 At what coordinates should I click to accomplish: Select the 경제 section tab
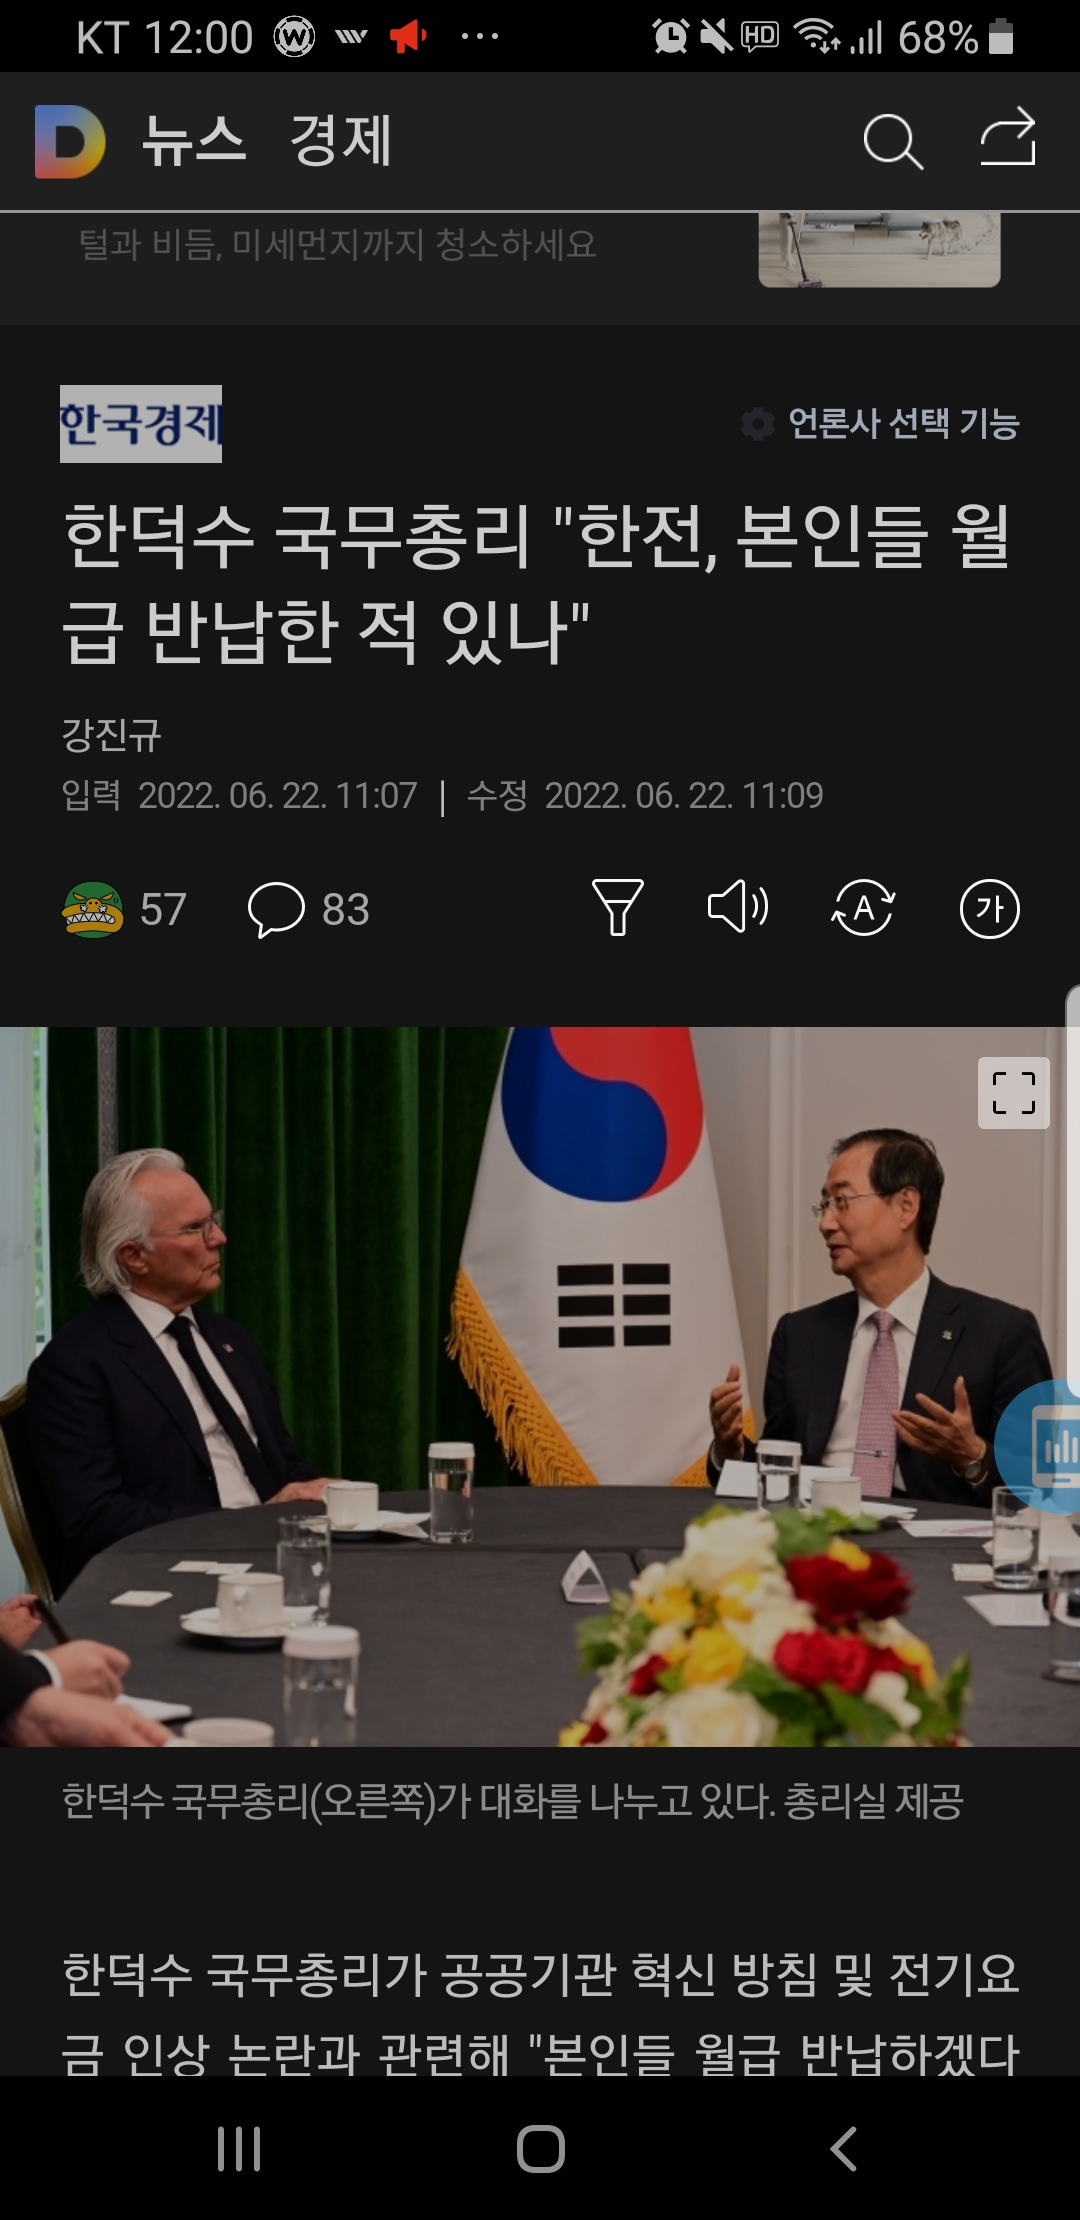pyautogui.click(x=340, y=140)
